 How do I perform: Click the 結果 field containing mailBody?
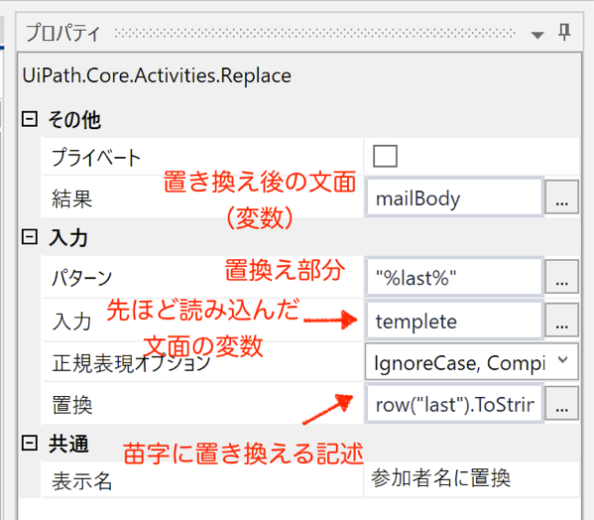pyautogui.click(x=455, y=197)
